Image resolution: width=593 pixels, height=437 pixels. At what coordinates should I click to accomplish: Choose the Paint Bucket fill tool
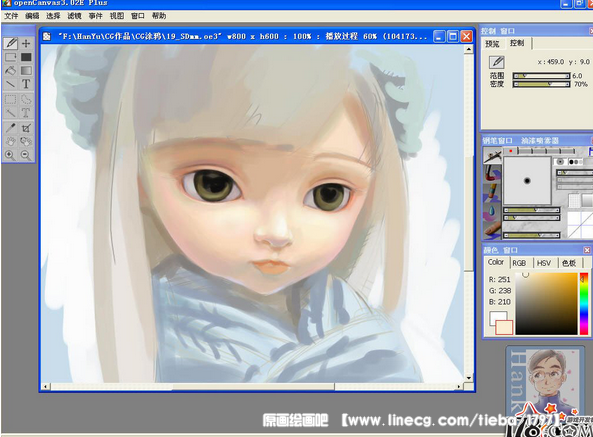coord(11,71)
